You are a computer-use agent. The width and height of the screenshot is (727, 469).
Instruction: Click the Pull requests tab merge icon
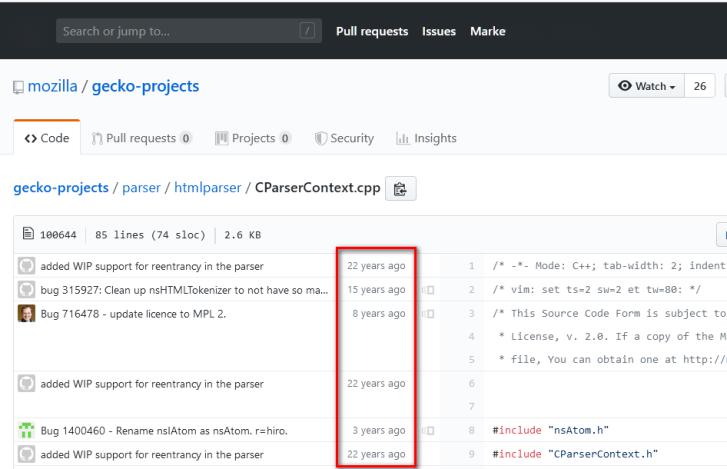97,139
